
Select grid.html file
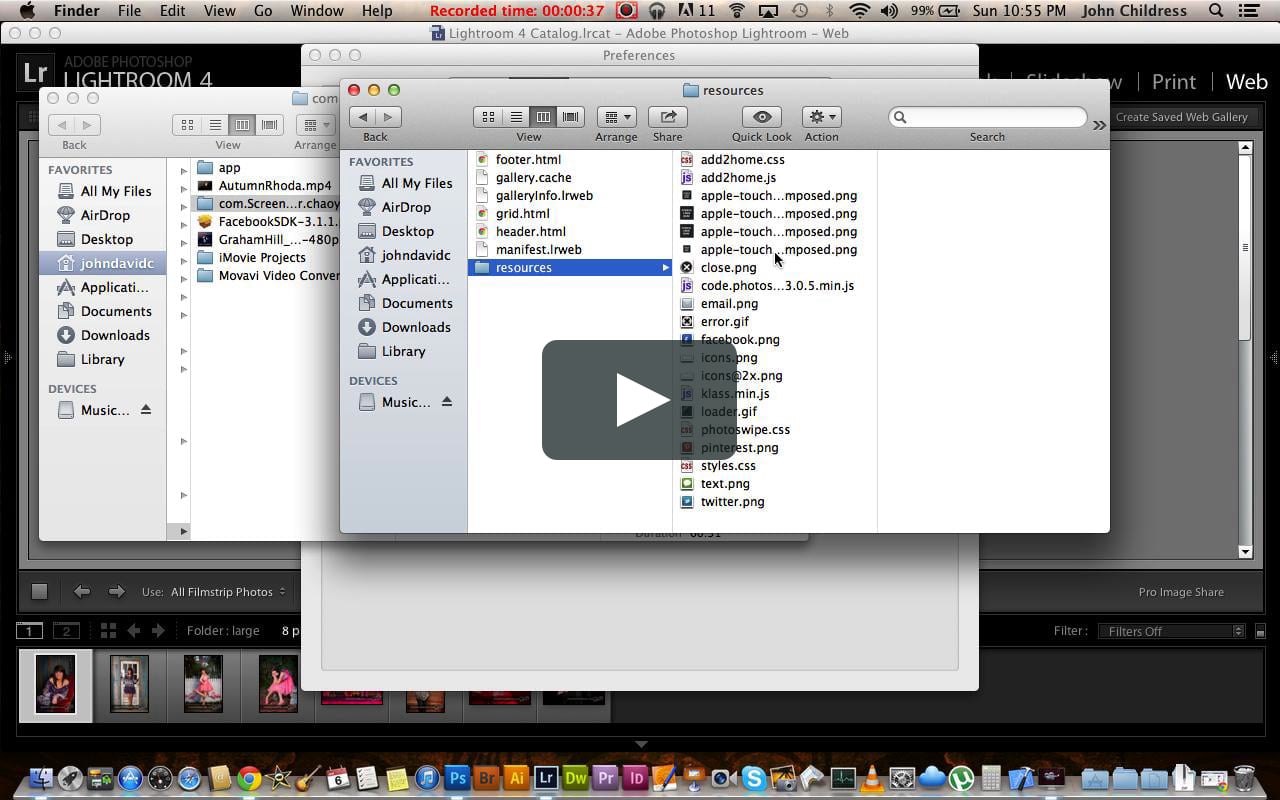[x=522, y=213]
